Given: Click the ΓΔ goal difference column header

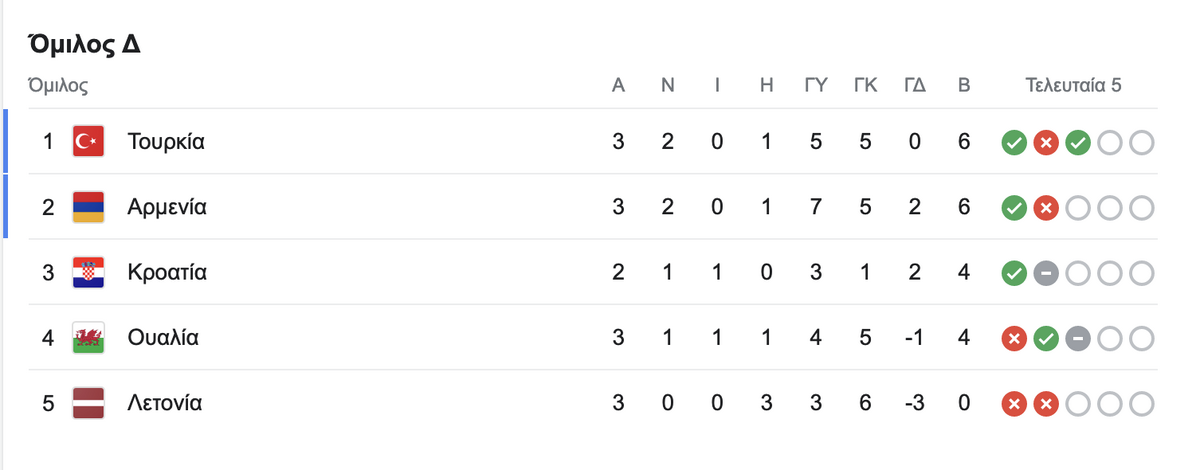Looking at the screenshot, I should pos(915,86).
